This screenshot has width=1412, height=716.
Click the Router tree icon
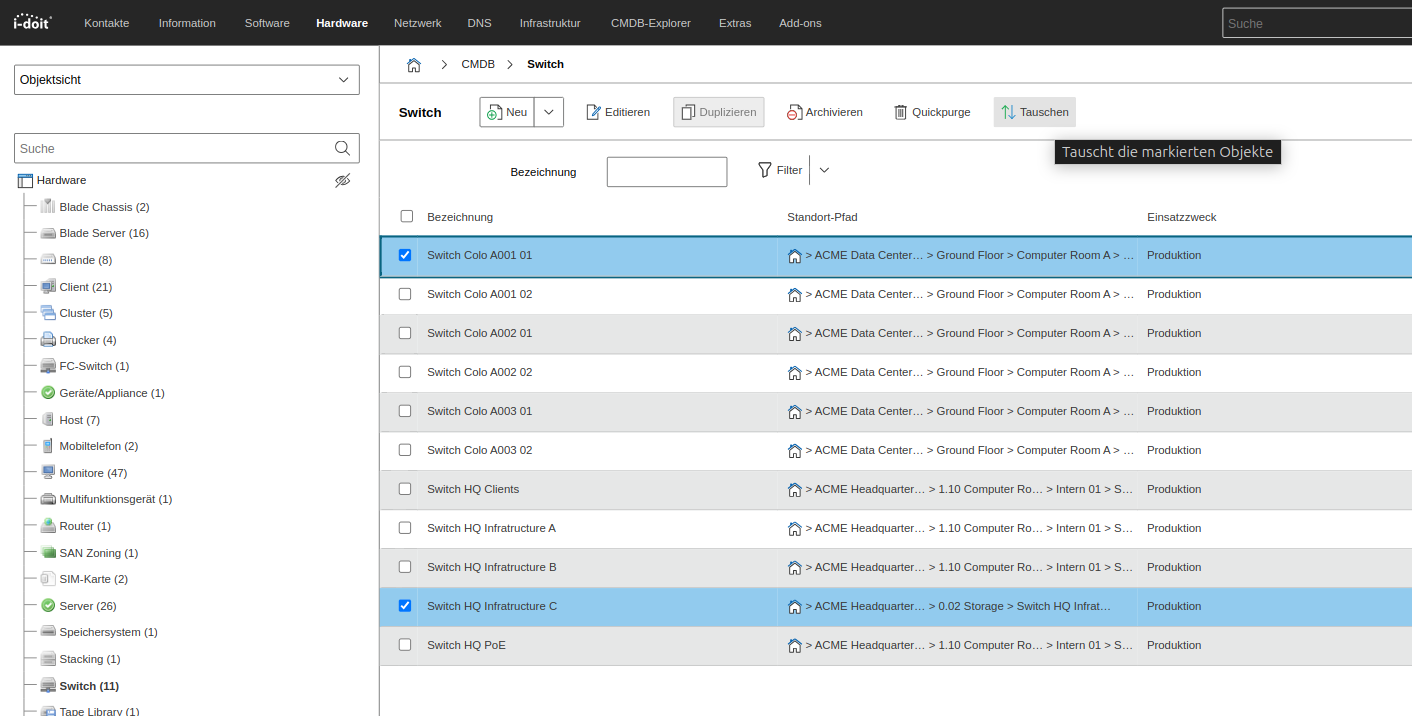point(48,526)
